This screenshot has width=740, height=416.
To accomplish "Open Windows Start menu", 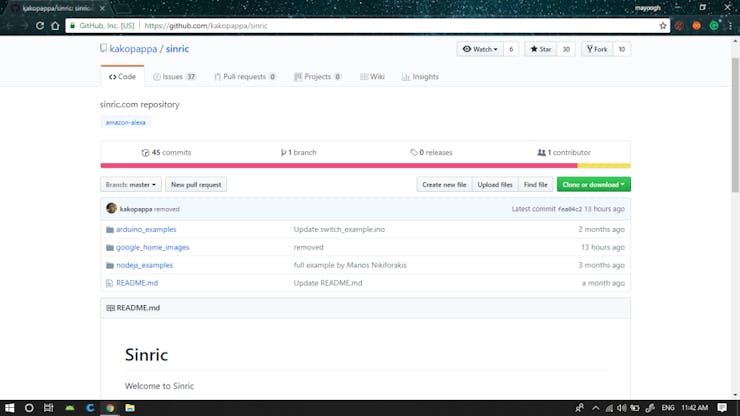I will 9,408.
